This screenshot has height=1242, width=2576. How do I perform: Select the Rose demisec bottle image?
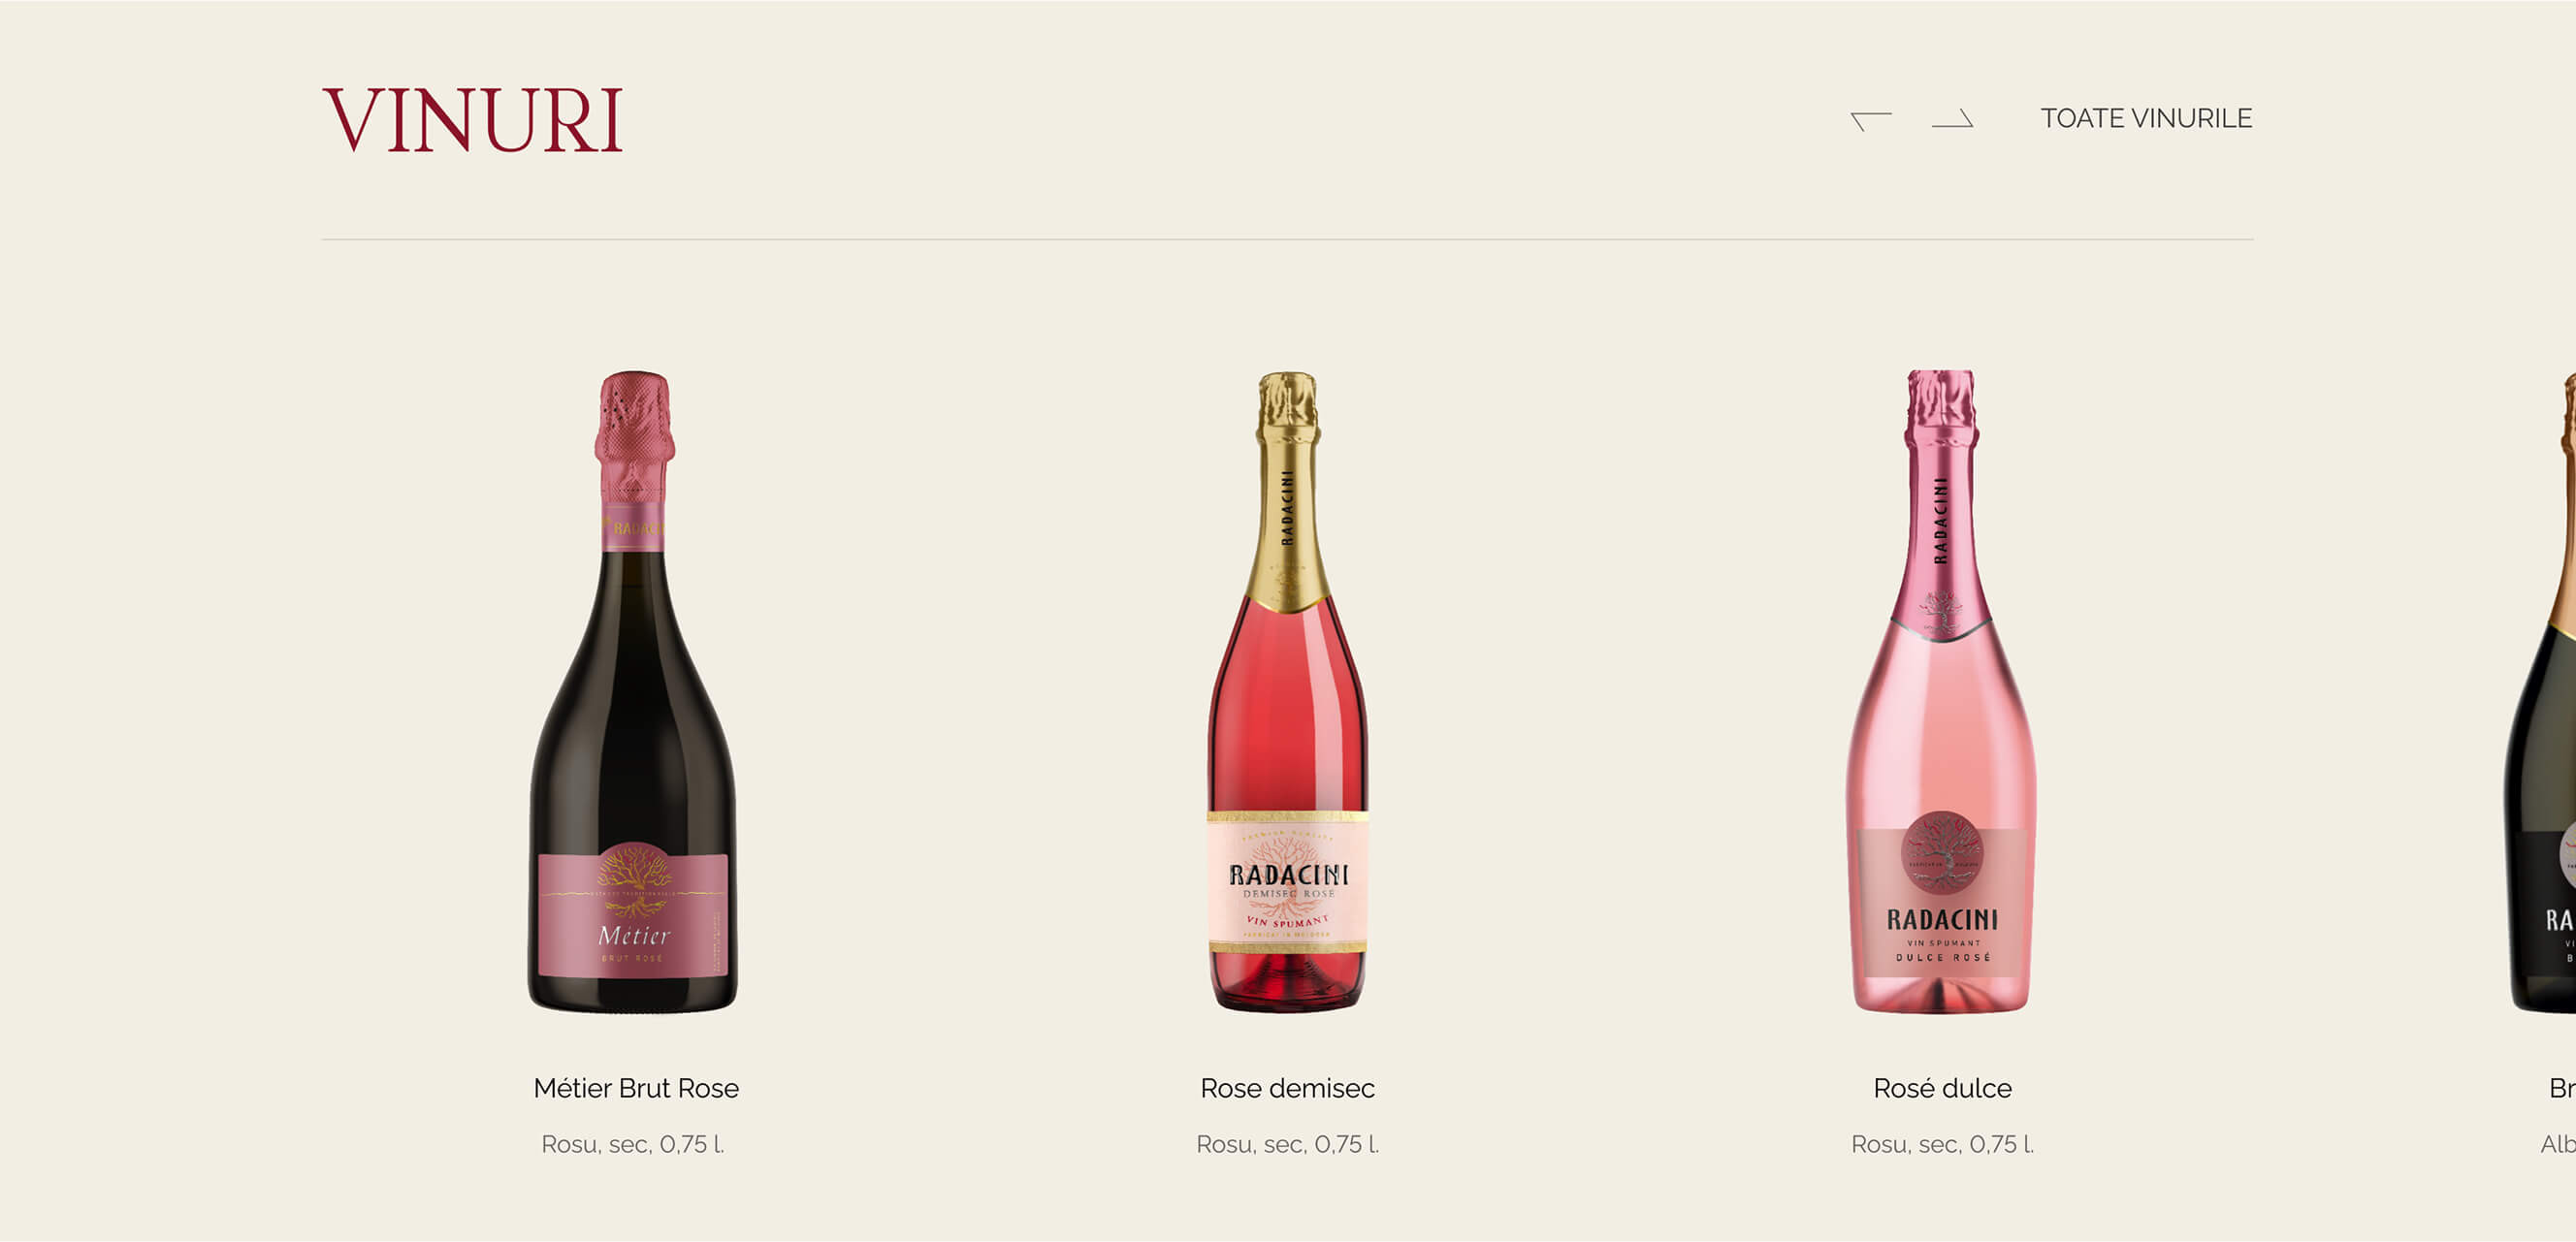pos(1288,691)
